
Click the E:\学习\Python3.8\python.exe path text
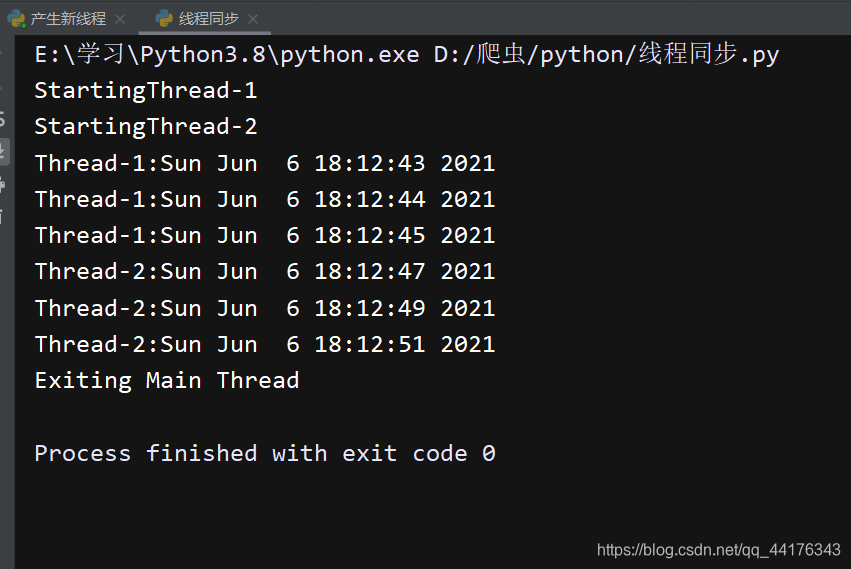point(227,54)
